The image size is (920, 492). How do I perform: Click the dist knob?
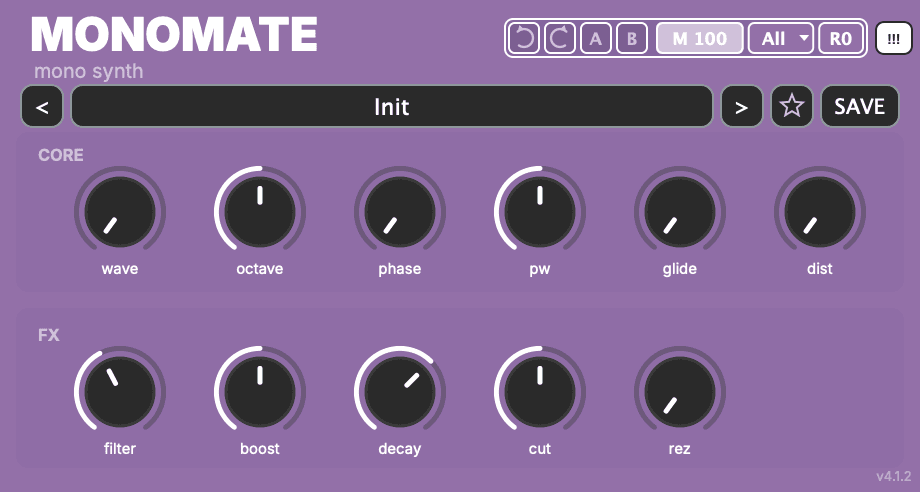(820, 212)
